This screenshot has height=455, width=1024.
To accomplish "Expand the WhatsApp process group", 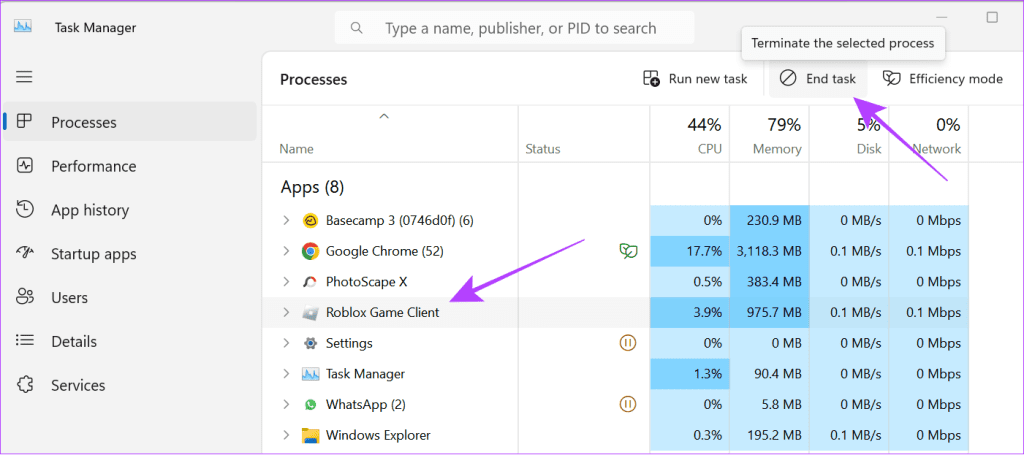I will (285, 405).
